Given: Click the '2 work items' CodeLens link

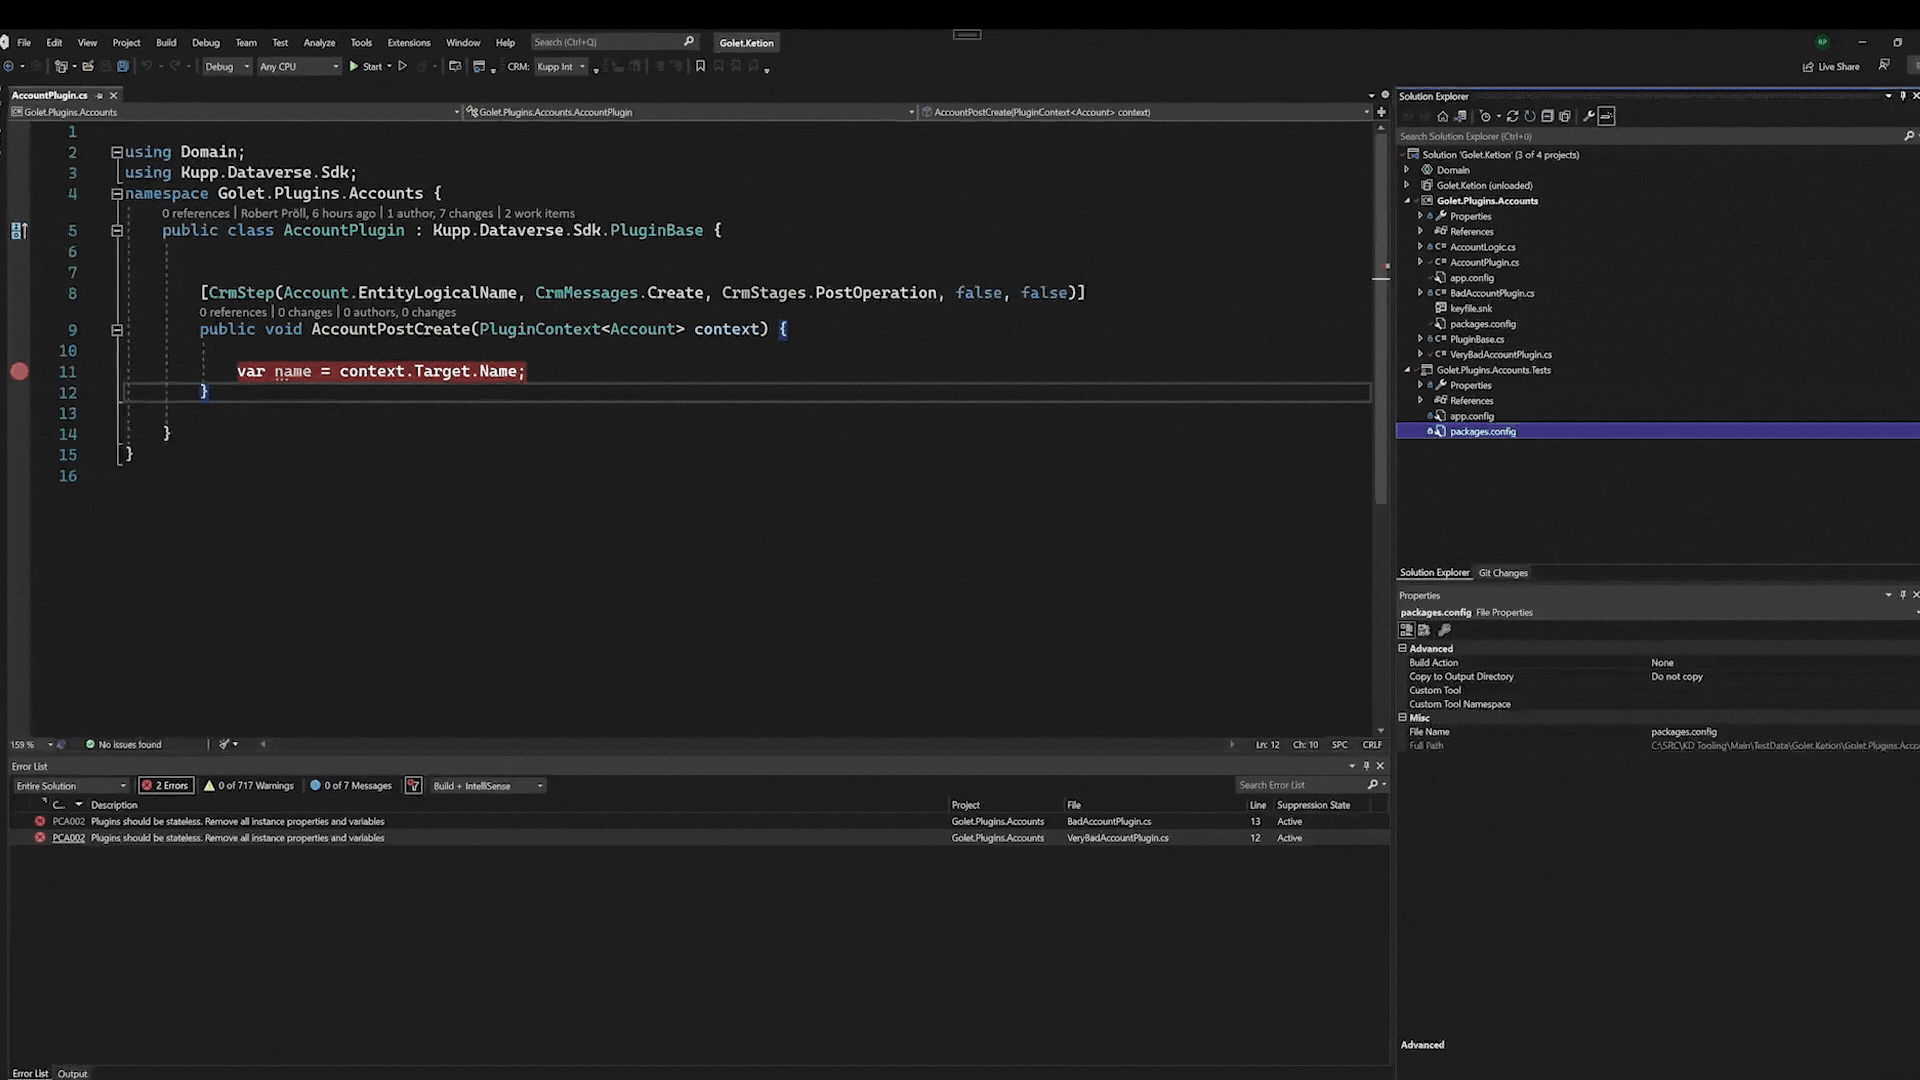Looking at the screenshot, I should click(539, 213).
